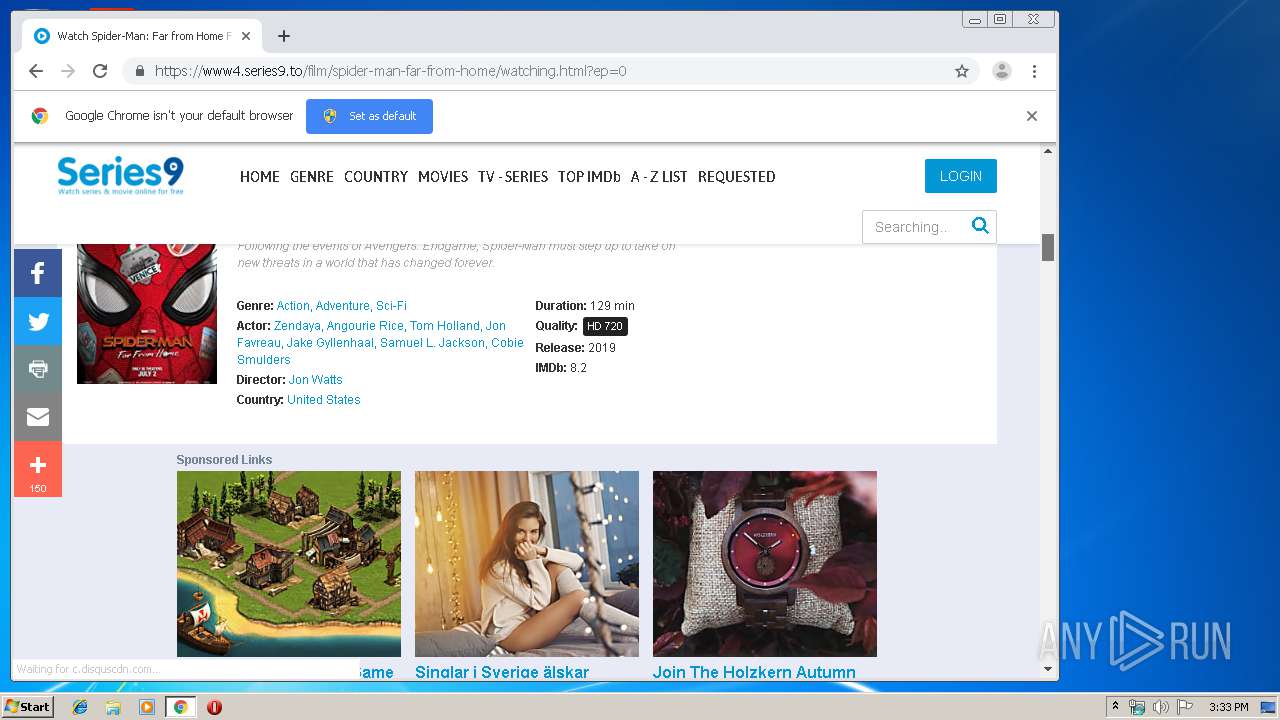1280x720 pixels.
Task: Open the Singlar i Sverige älskar link
Action: pos(502,672)
